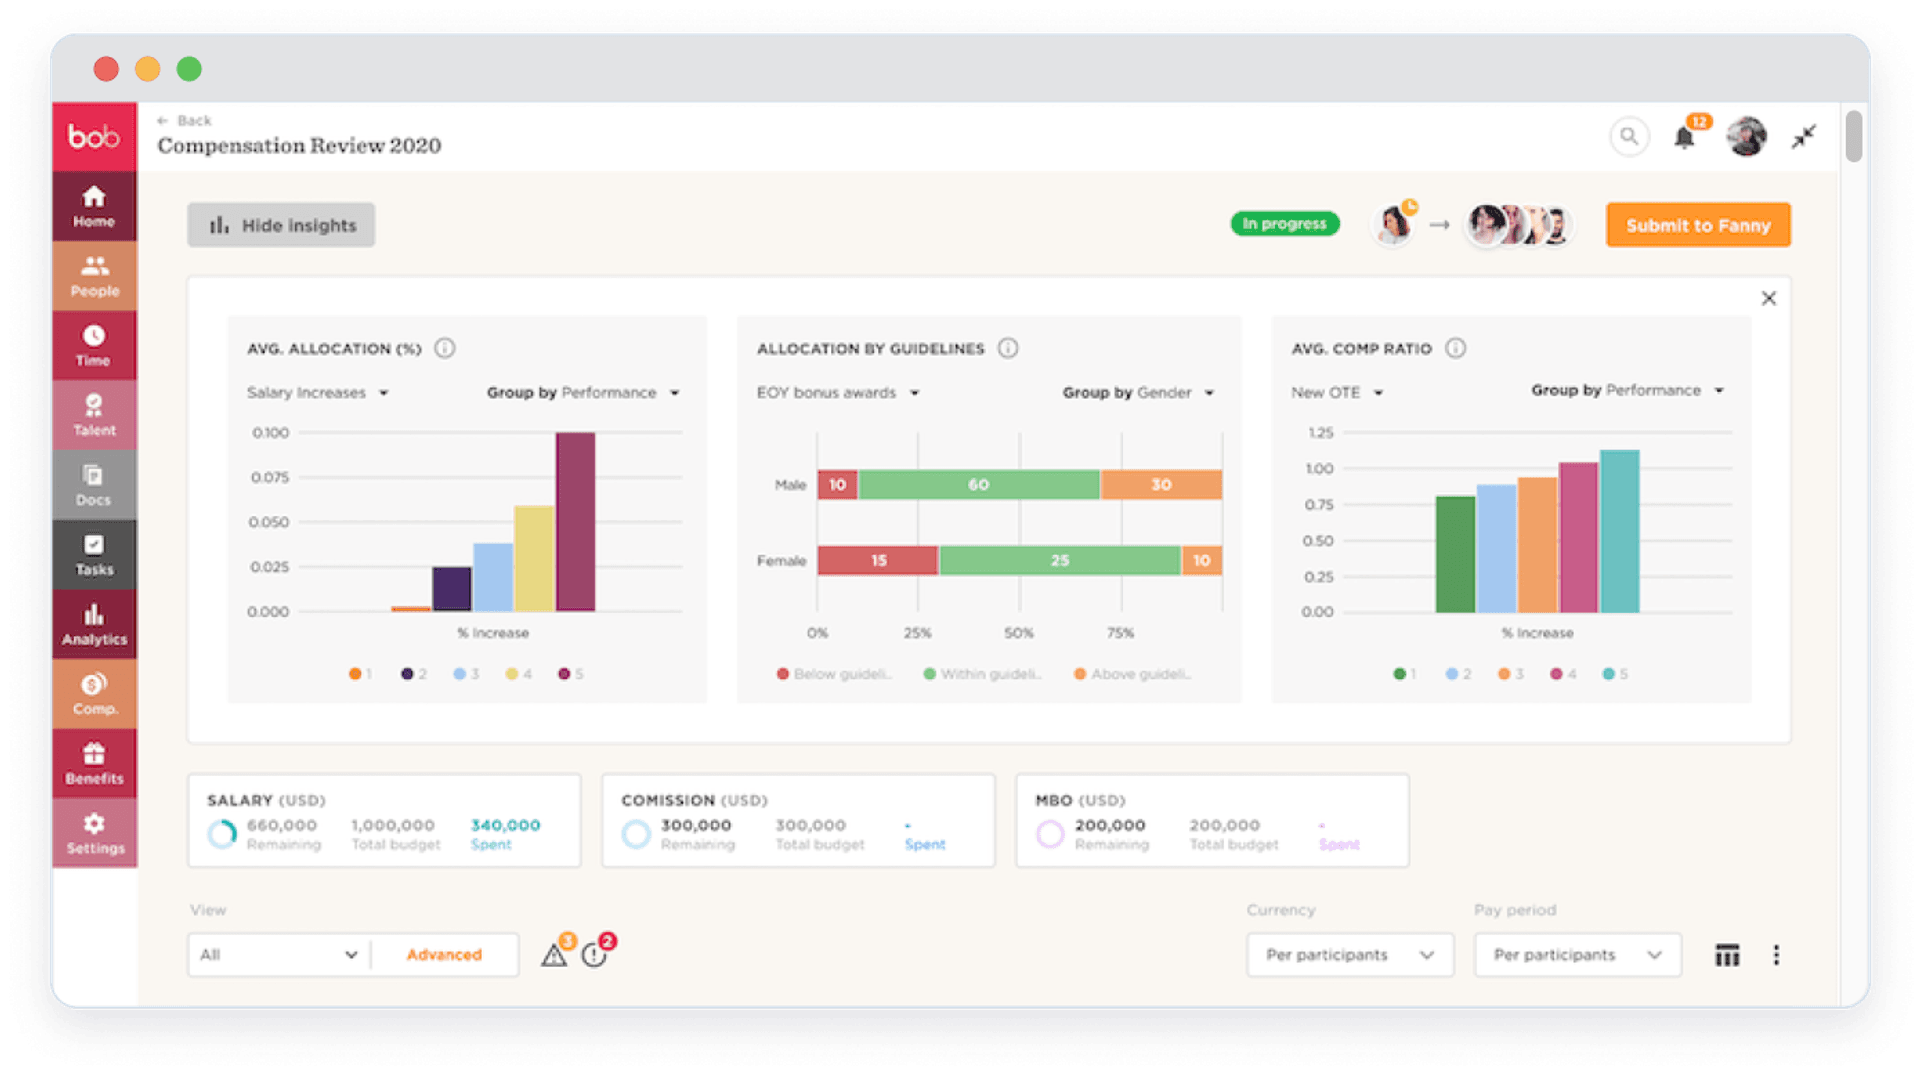
Task: Click info icon beside Allocation by Guidelines
Action: (1008, 348)
